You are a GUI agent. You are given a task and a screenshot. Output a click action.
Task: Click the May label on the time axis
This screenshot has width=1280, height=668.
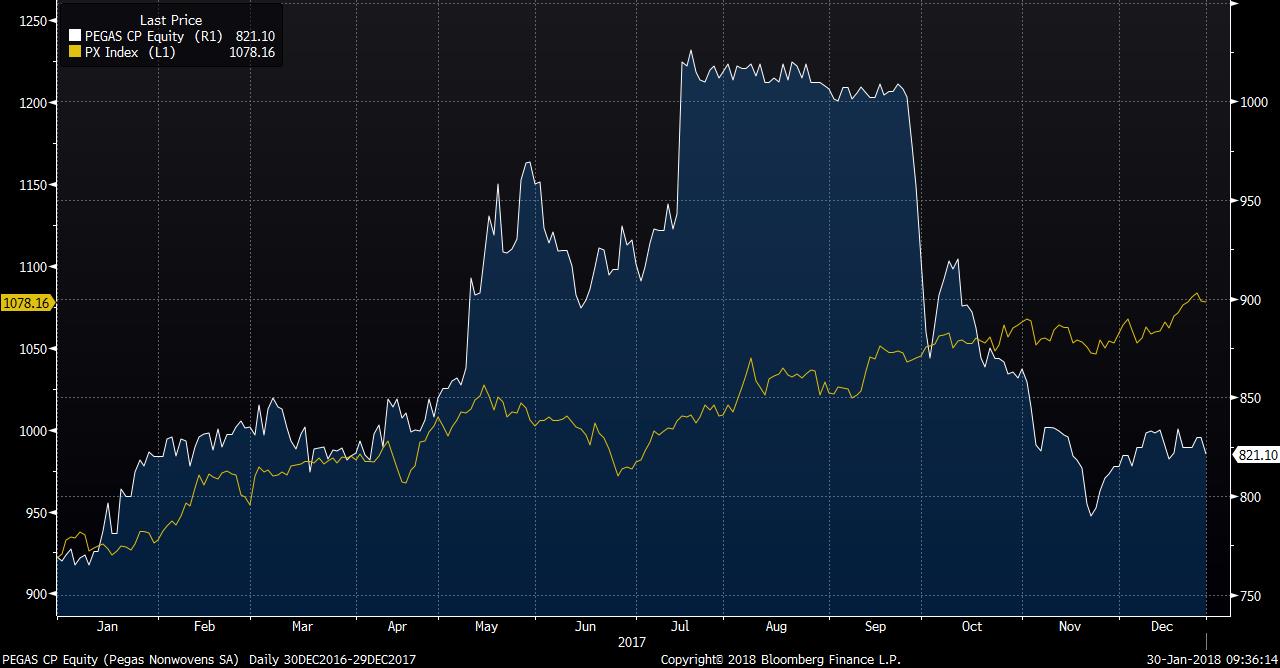click(x=486, y=627)
